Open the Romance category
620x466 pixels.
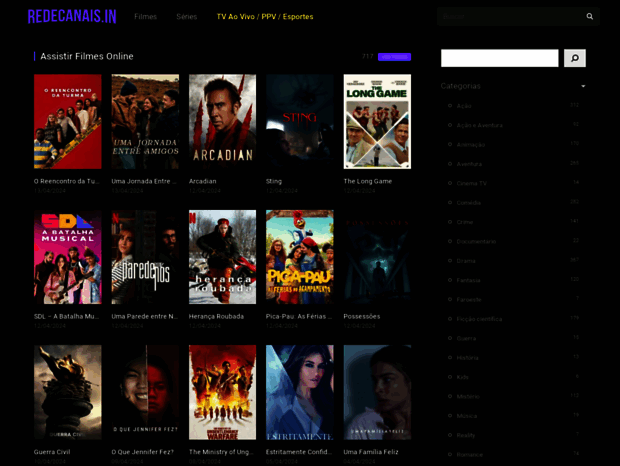pos(470,455)
